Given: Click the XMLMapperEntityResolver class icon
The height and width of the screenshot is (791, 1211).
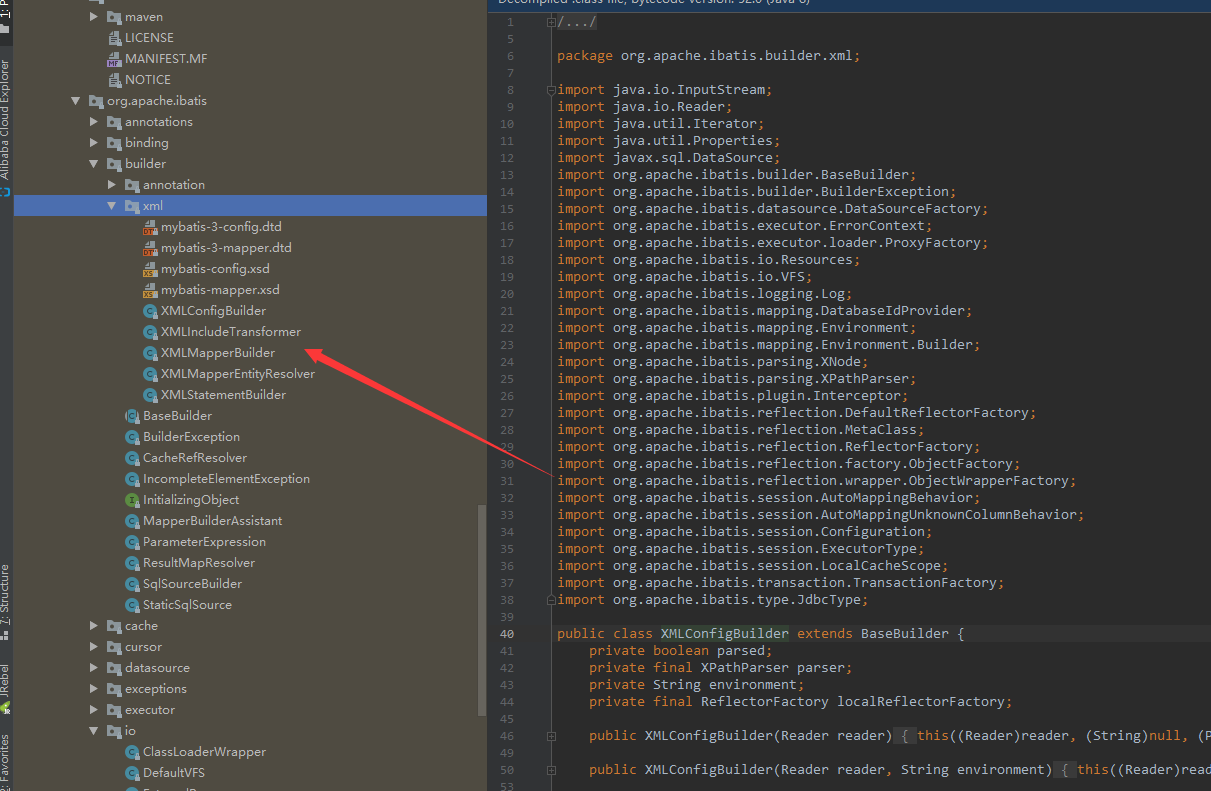Looking at the screenshot, I should pyautogui.click(x=150, y=374).
